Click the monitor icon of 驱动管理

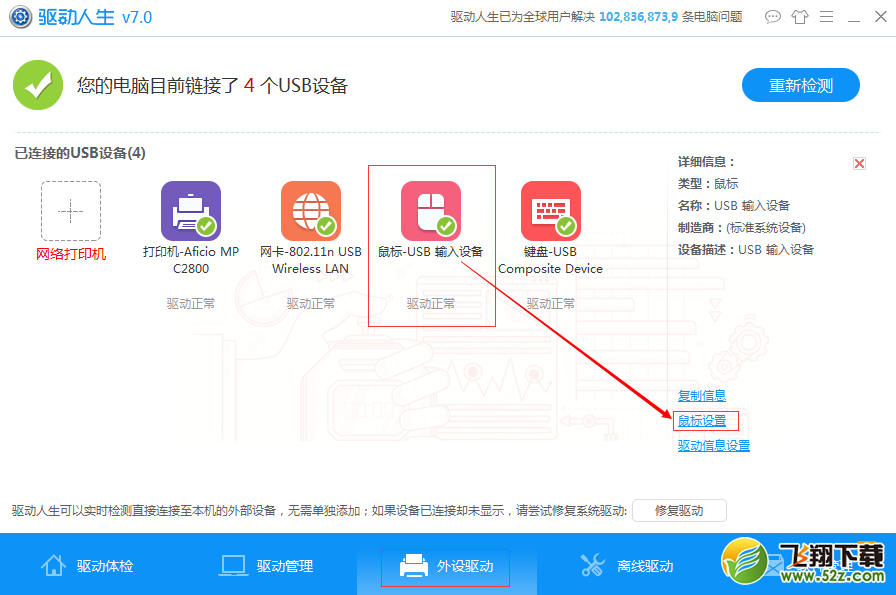tap(233, 566)
